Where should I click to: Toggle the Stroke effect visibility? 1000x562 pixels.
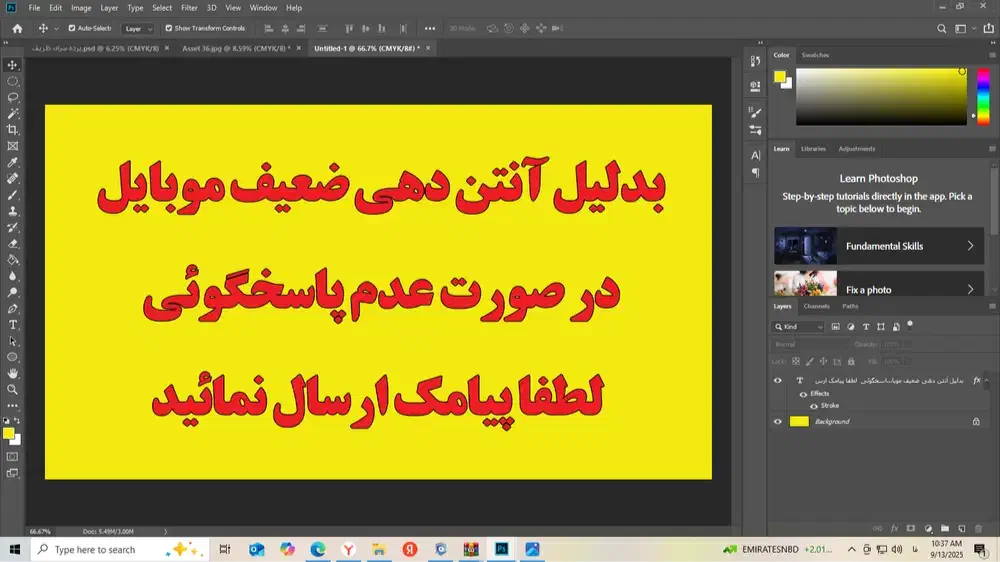pos(814,407)
